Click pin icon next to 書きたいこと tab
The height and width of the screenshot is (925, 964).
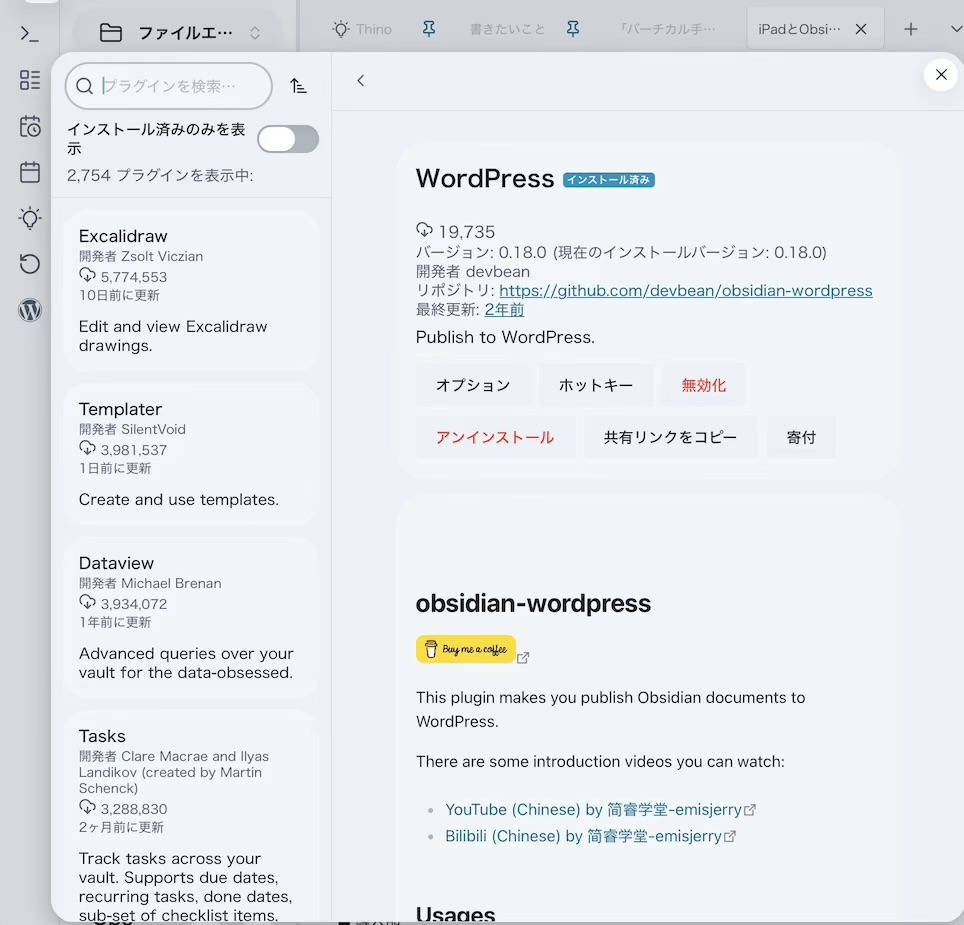pyautogui.click(x=572, y=28)
